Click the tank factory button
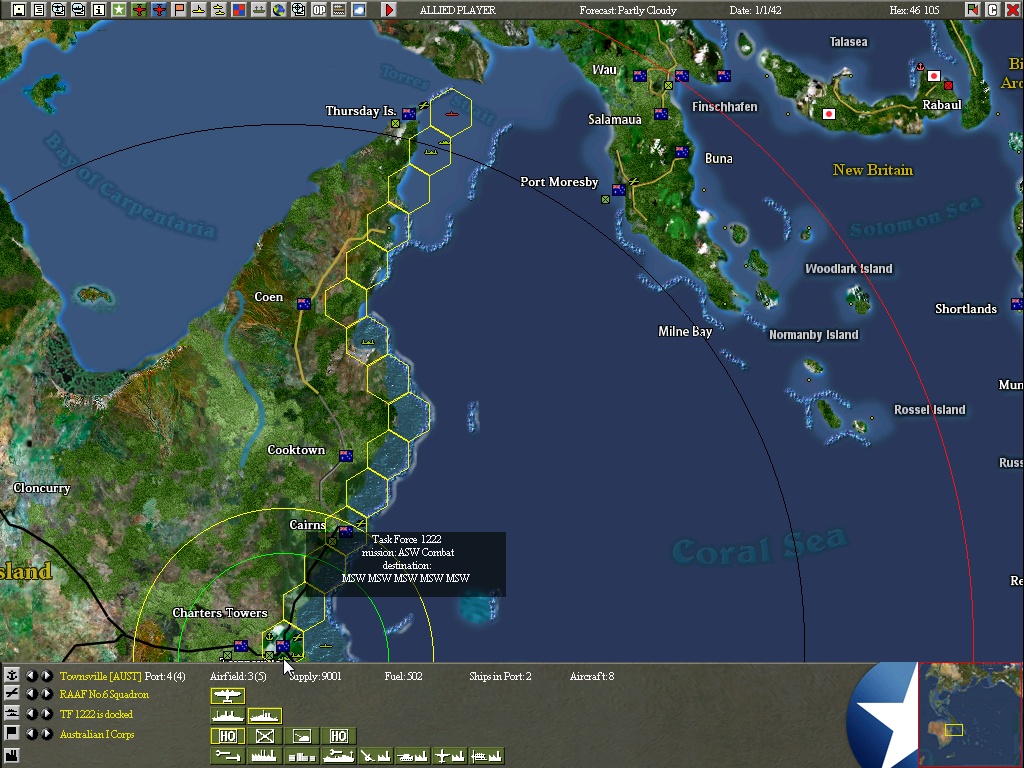 point(413,756)
